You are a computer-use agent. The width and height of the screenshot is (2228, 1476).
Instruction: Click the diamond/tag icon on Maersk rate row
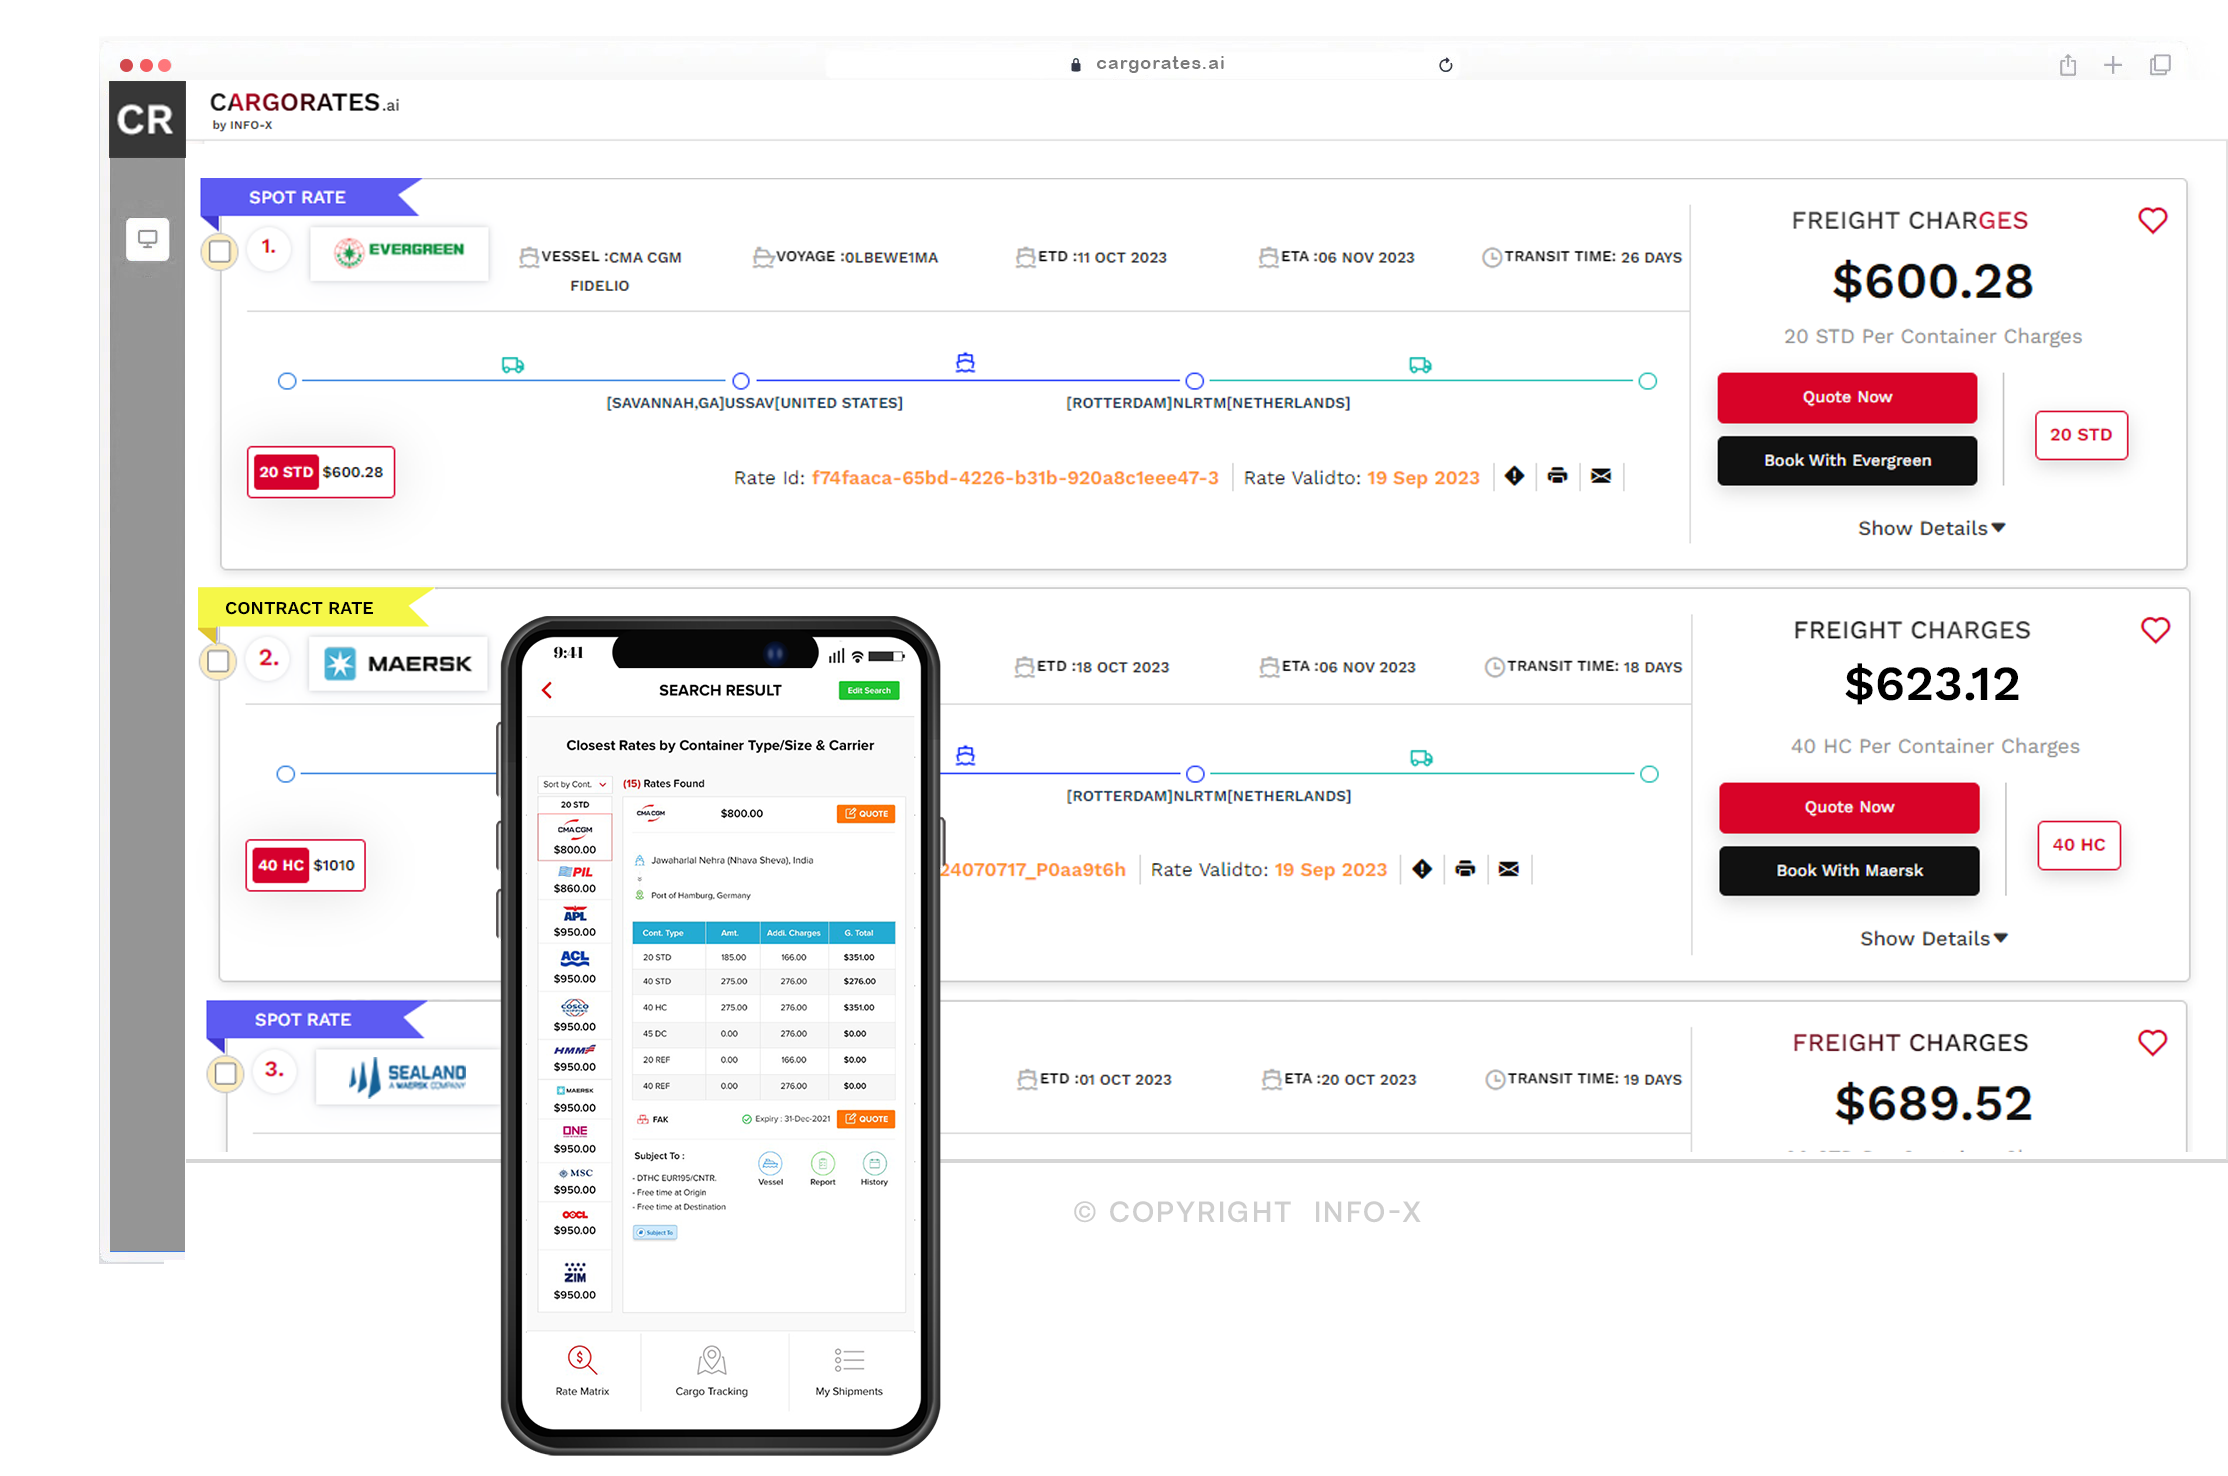(1421, 868)
